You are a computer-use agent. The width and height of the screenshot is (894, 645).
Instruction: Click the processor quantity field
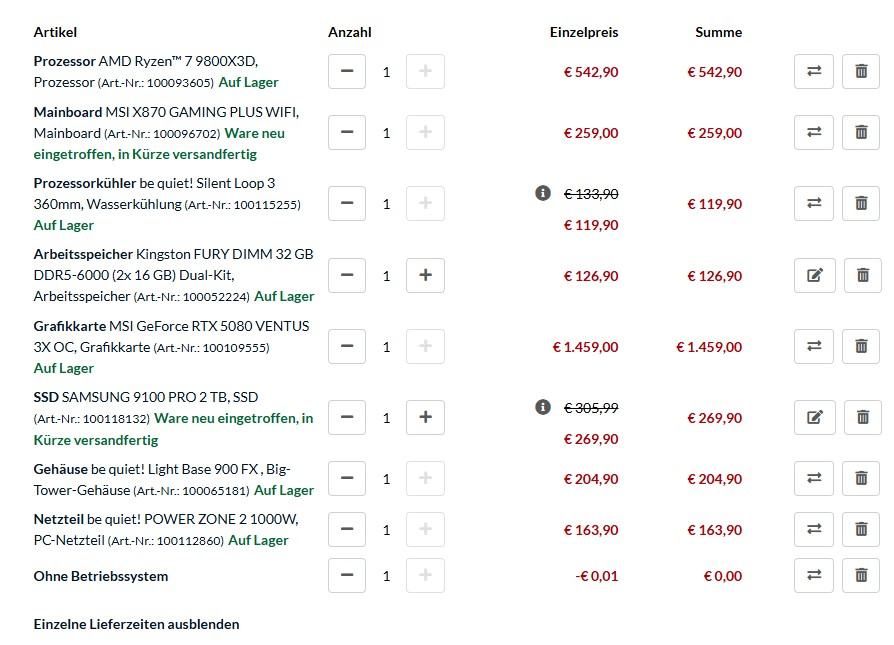click(x=386, y=72)
